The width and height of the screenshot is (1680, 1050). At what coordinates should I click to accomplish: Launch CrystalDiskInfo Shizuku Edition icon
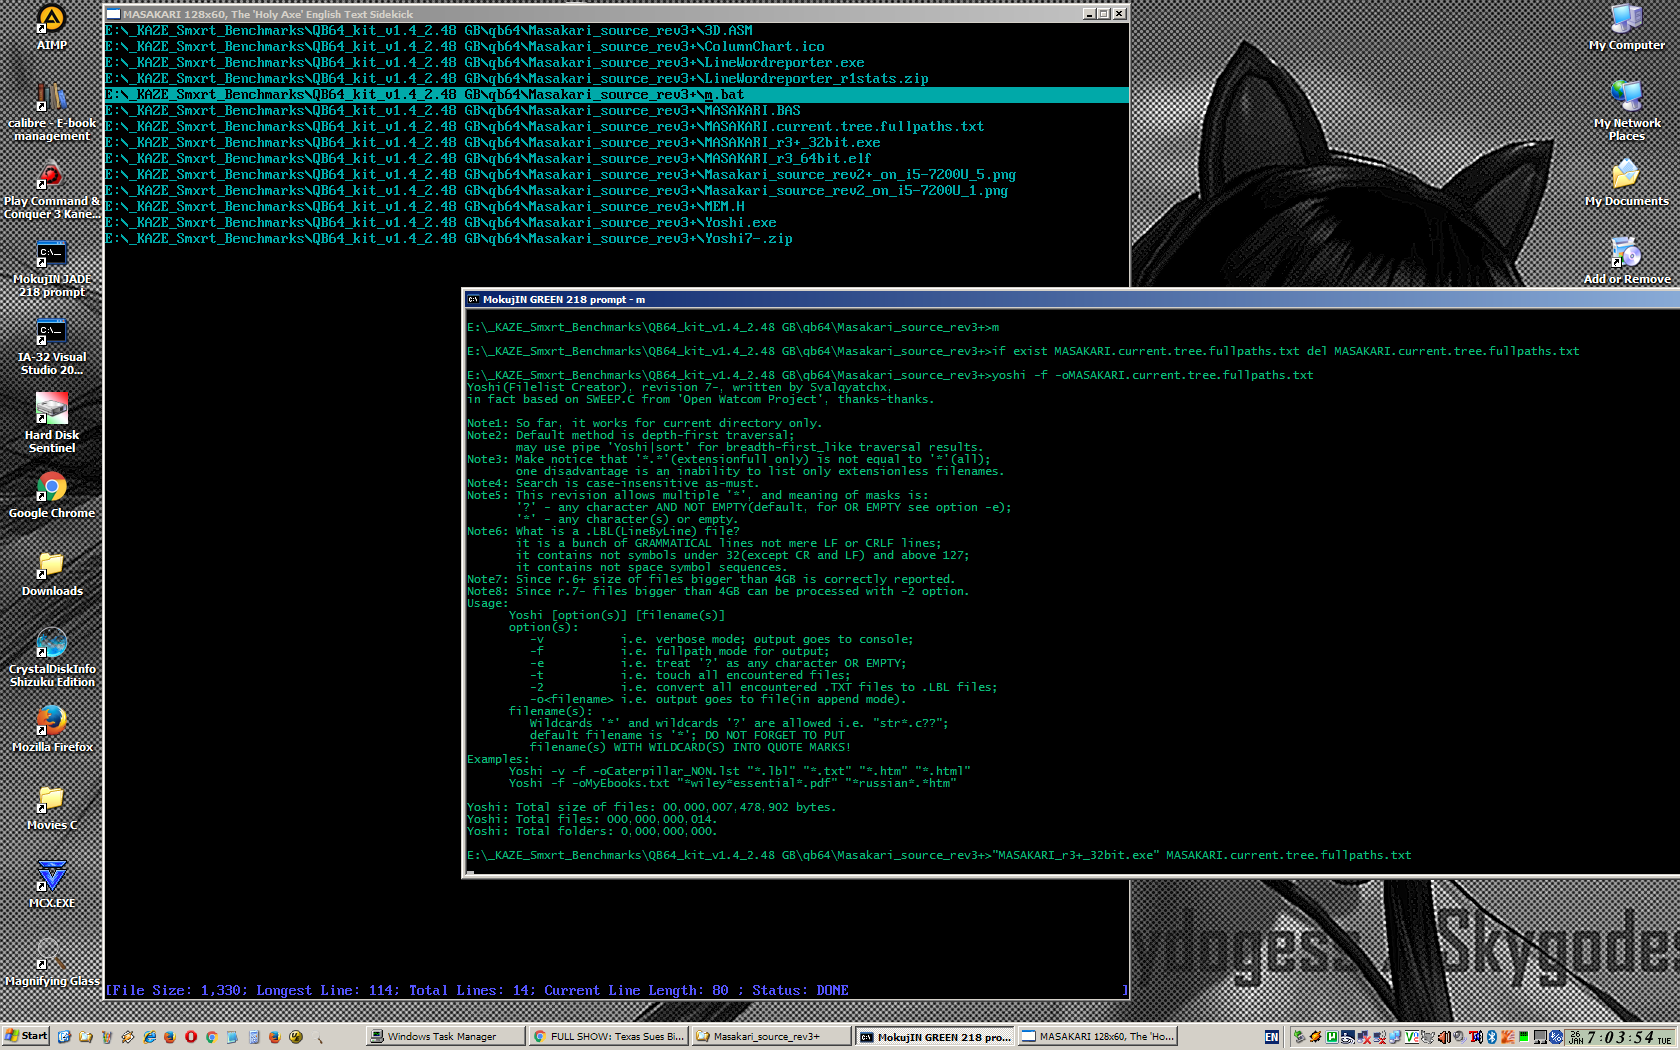(51, 658)
